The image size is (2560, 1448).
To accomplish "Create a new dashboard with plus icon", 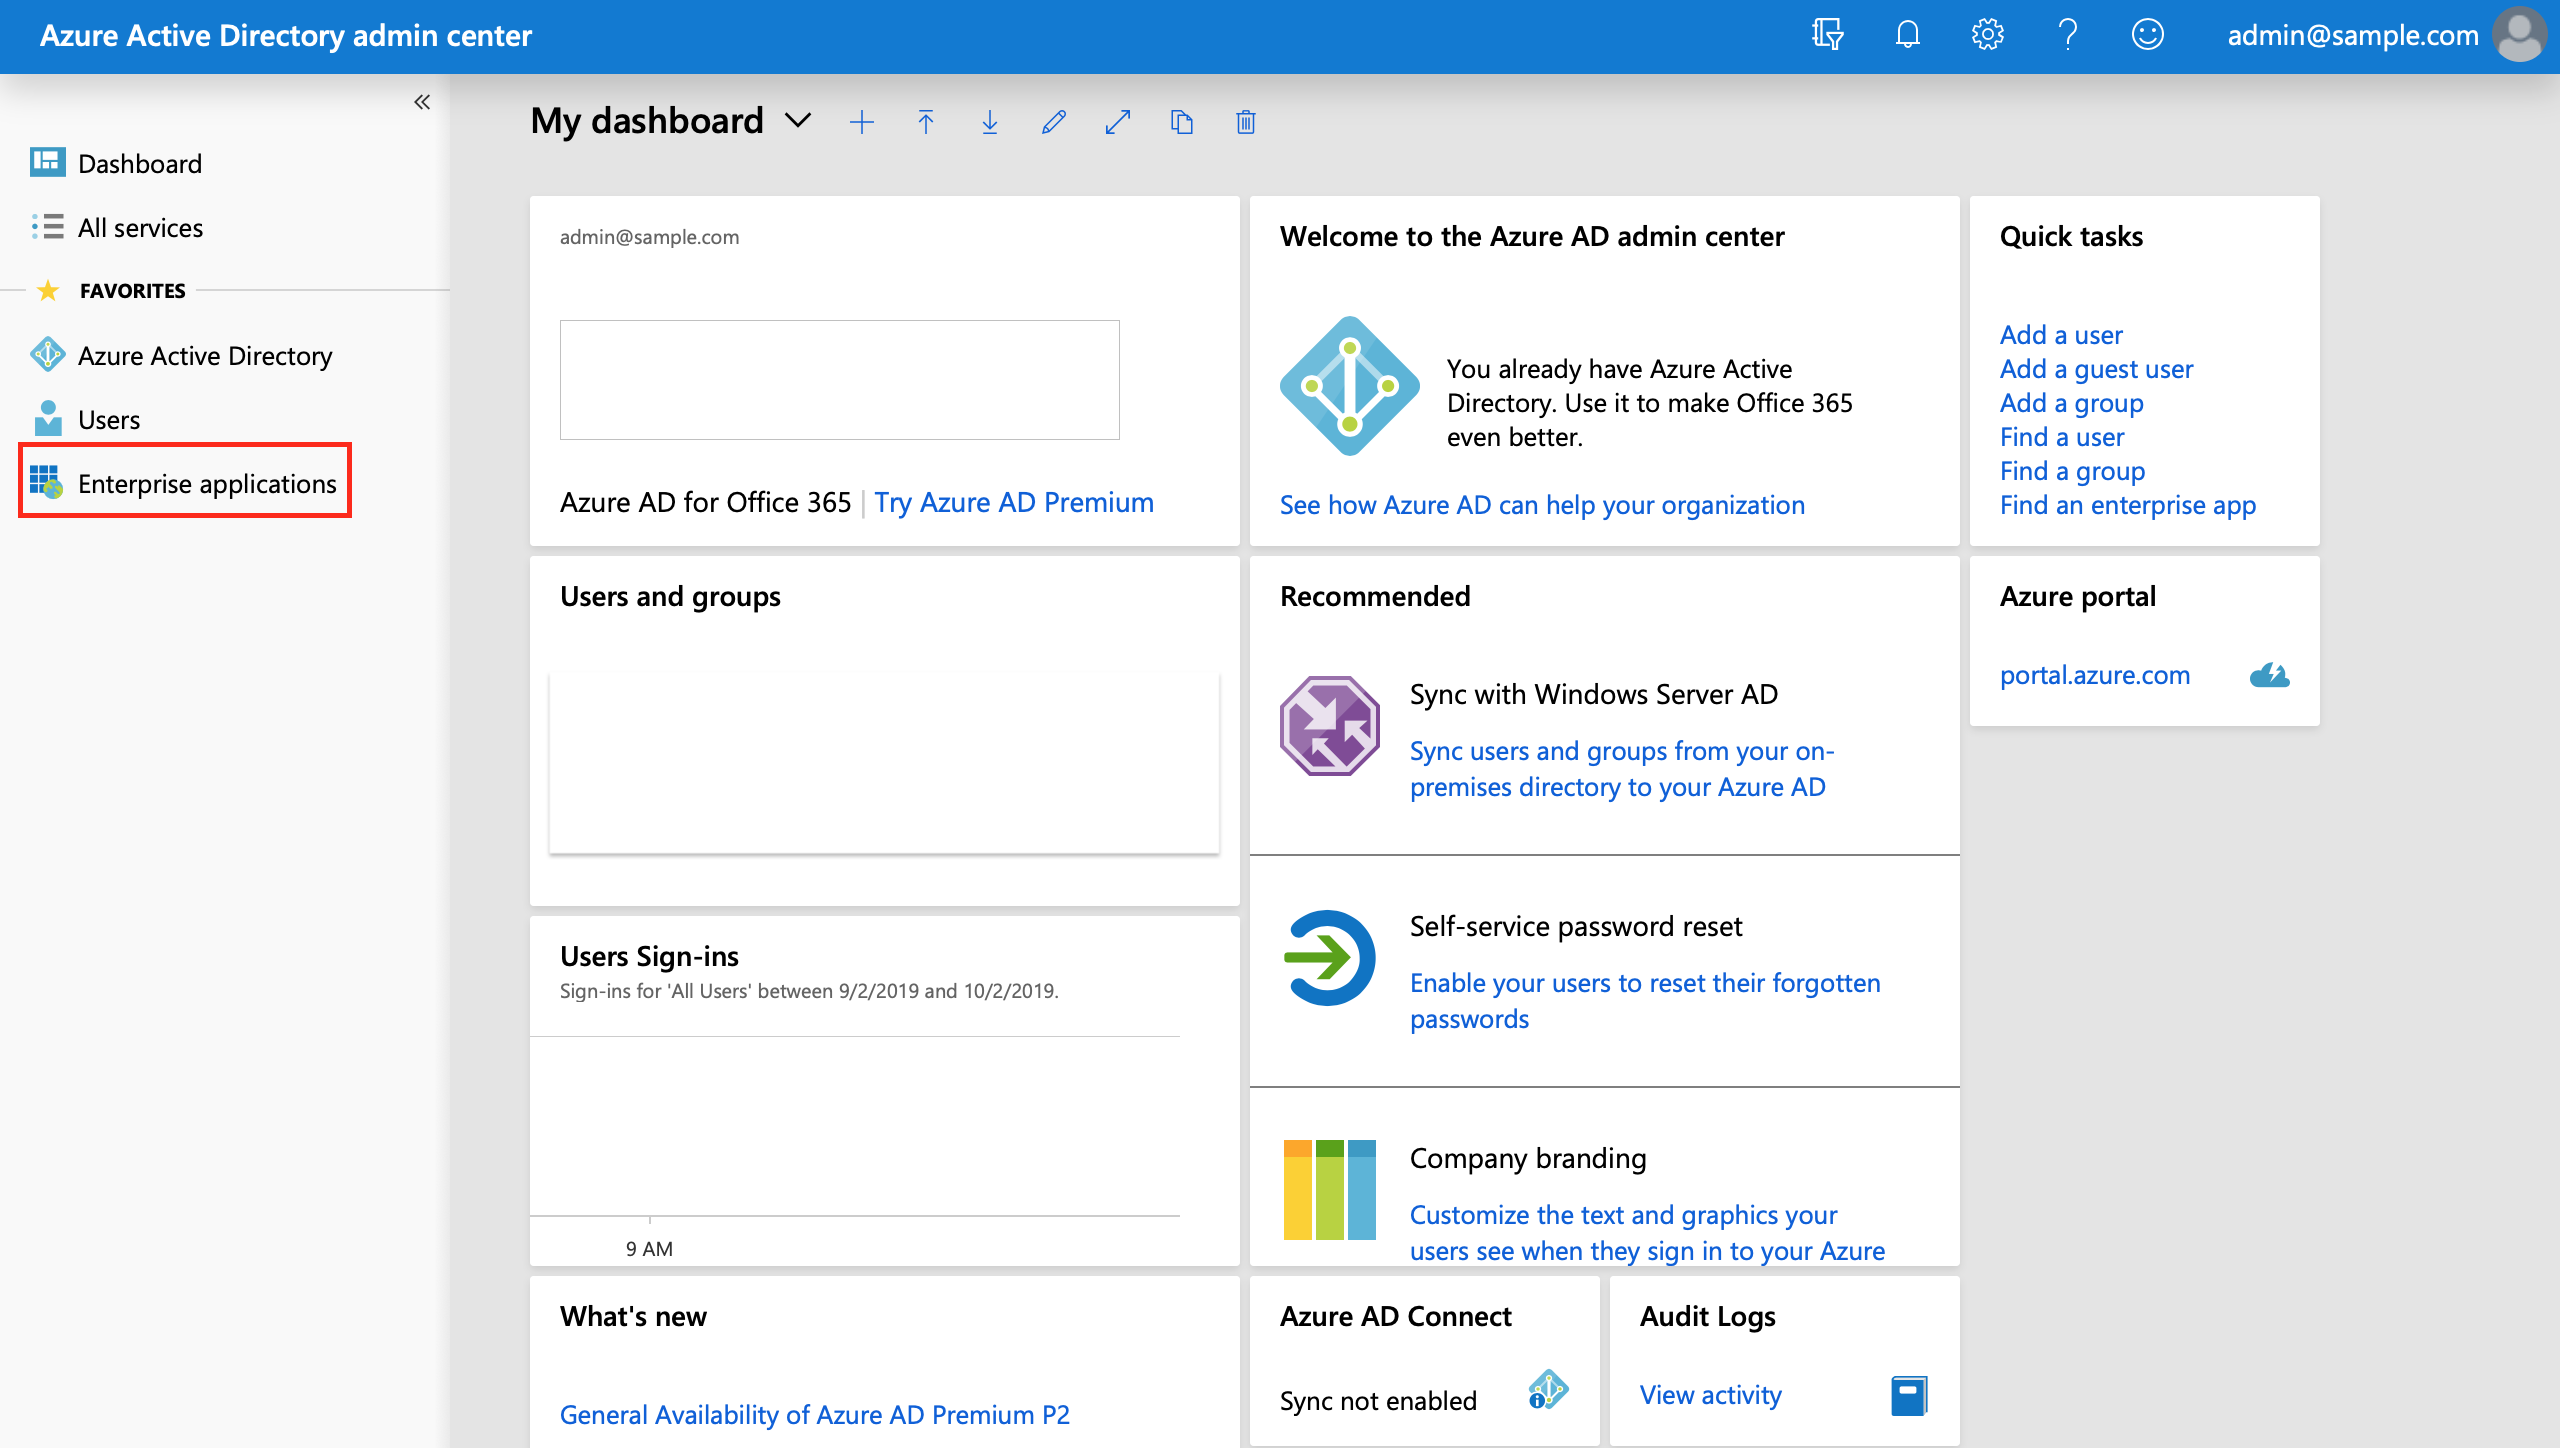I will pos(862,122).
